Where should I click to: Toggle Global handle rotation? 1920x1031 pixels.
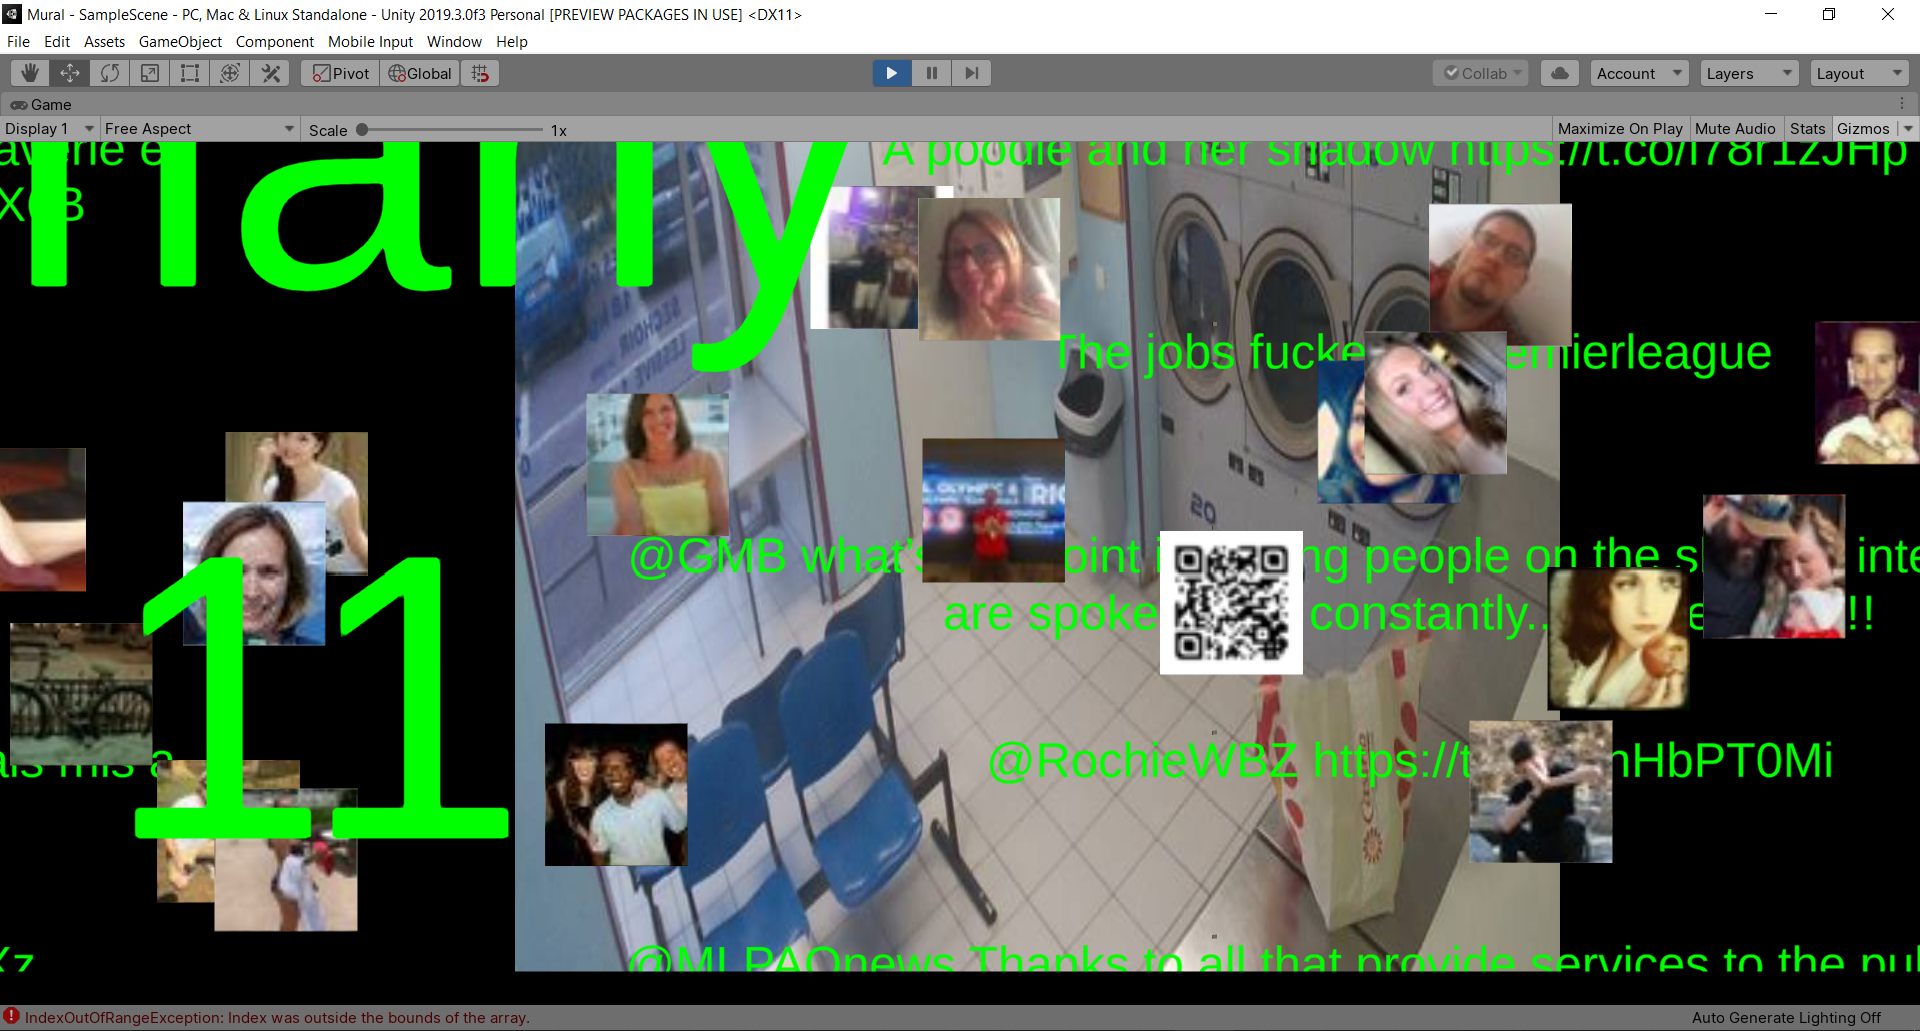420,73
